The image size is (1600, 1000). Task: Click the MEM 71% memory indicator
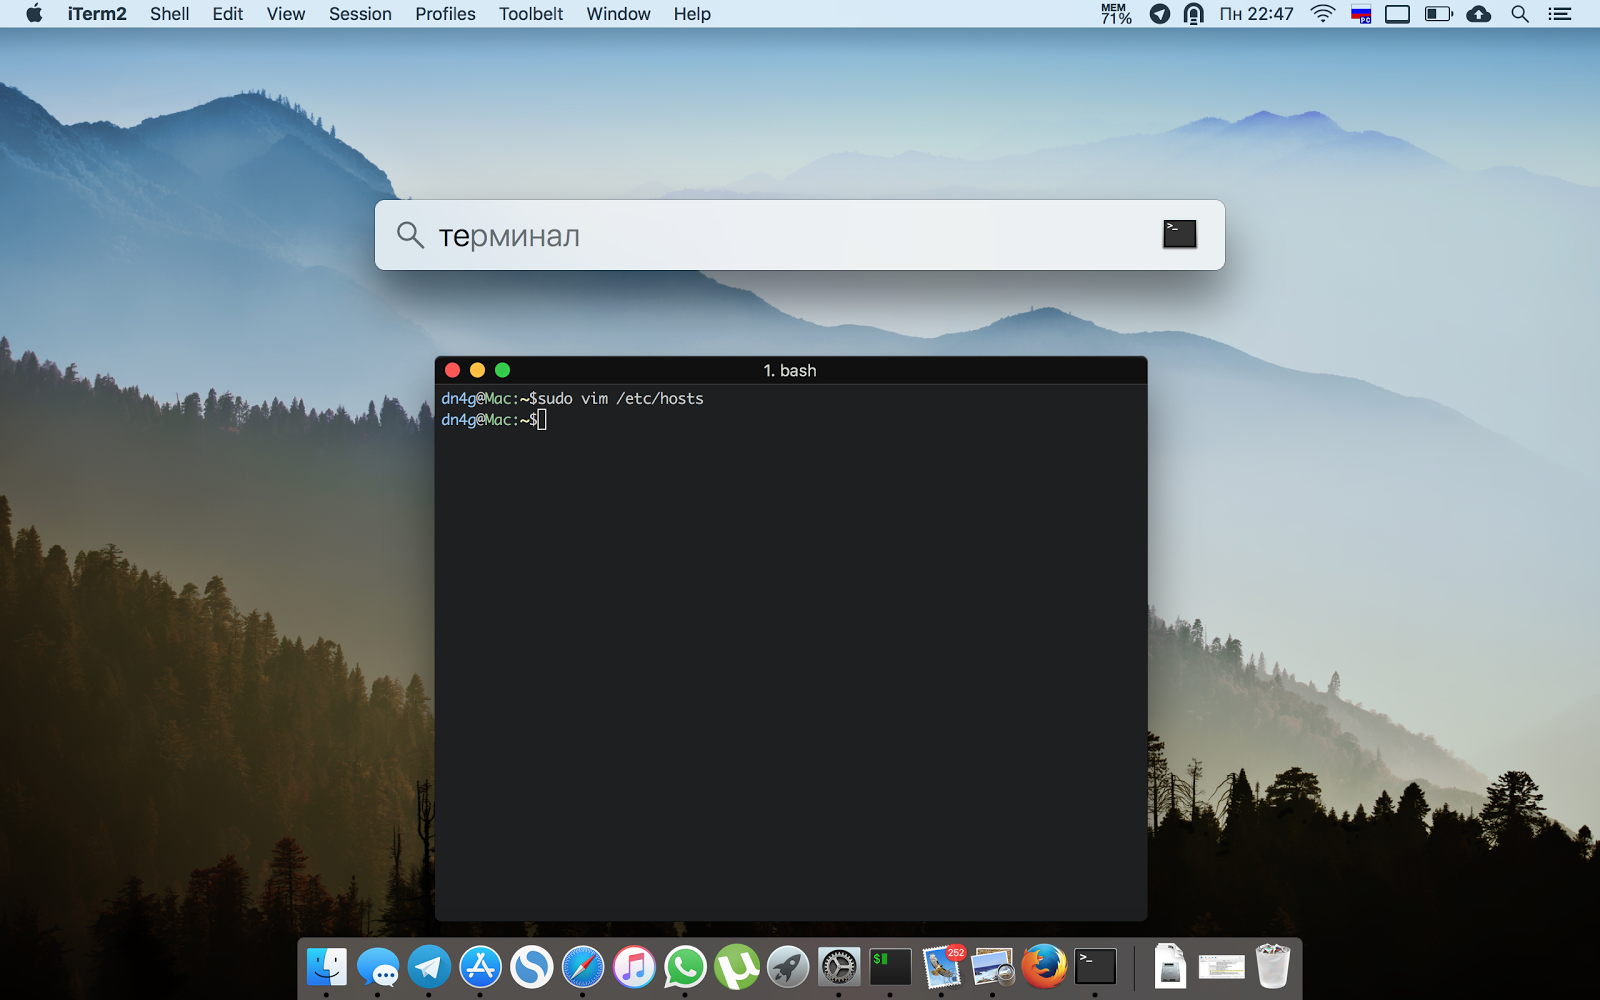[1116, 14]
